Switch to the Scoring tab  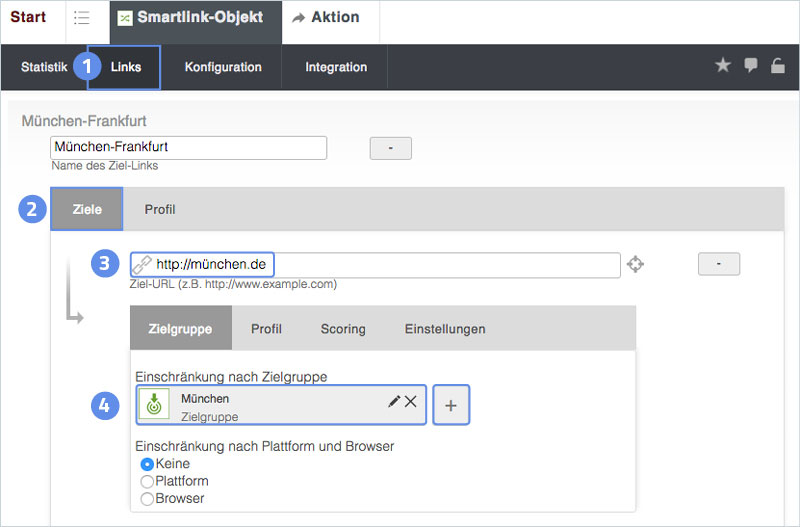(x=343, y=328)
